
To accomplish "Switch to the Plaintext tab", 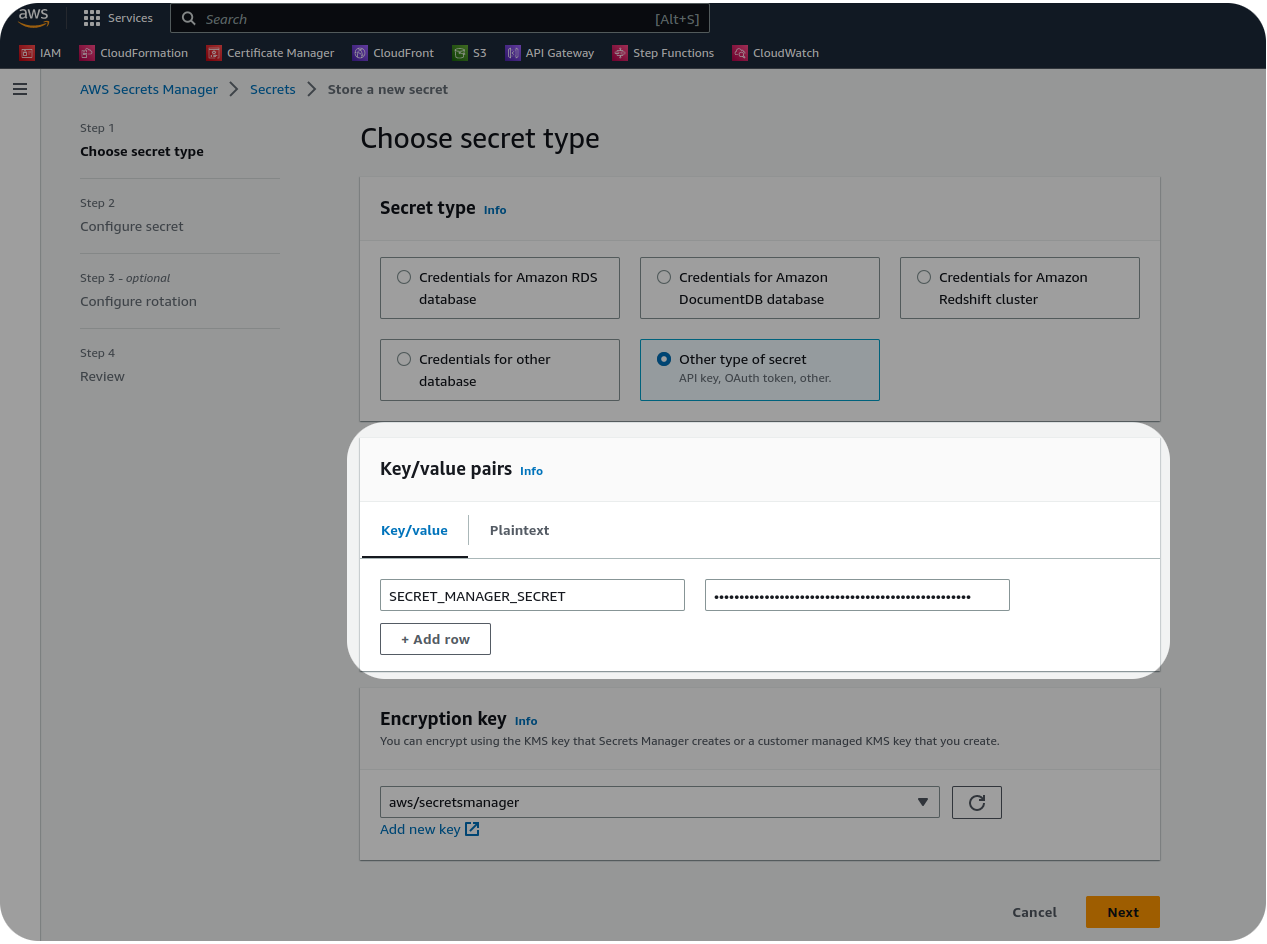I will [519, 530].
